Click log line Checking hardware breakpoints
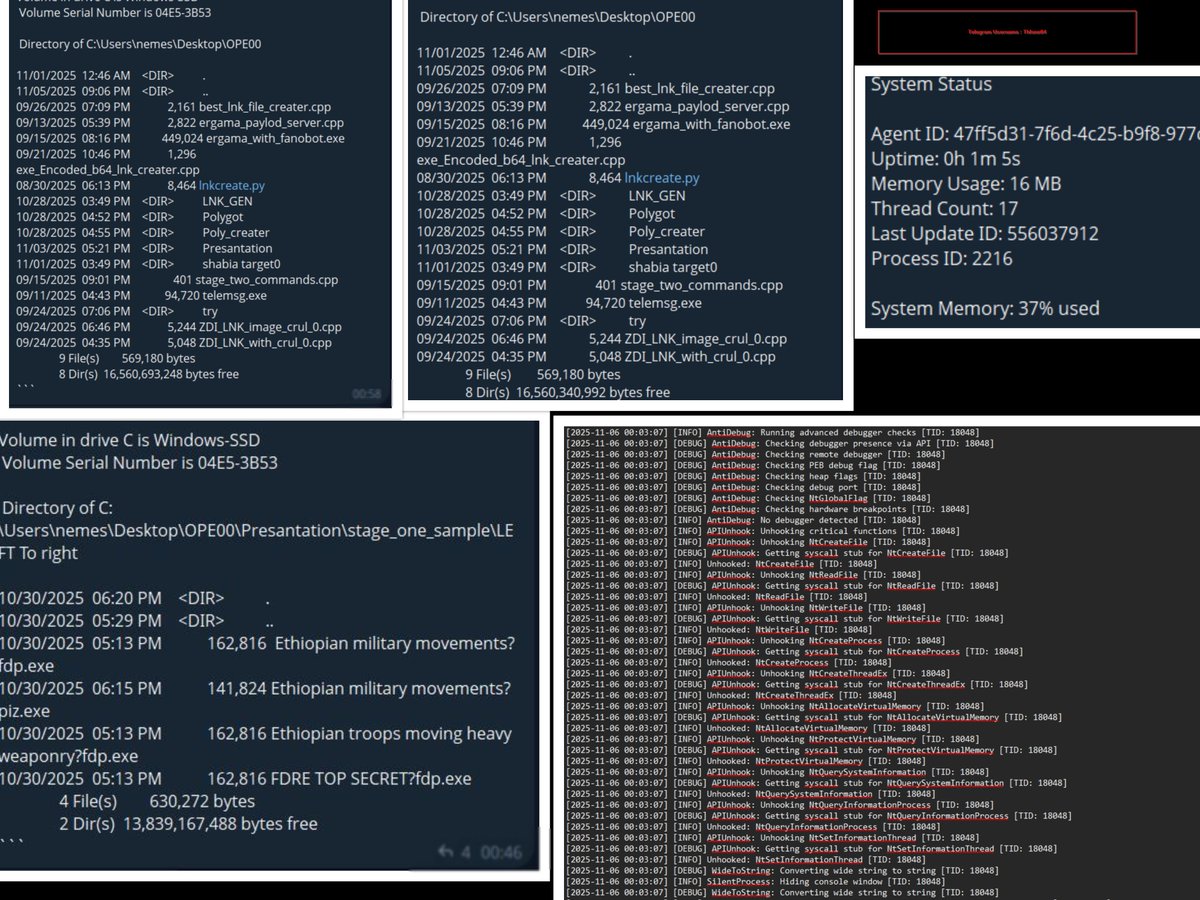Screen dimensions: 1200x900 [767, 509]
